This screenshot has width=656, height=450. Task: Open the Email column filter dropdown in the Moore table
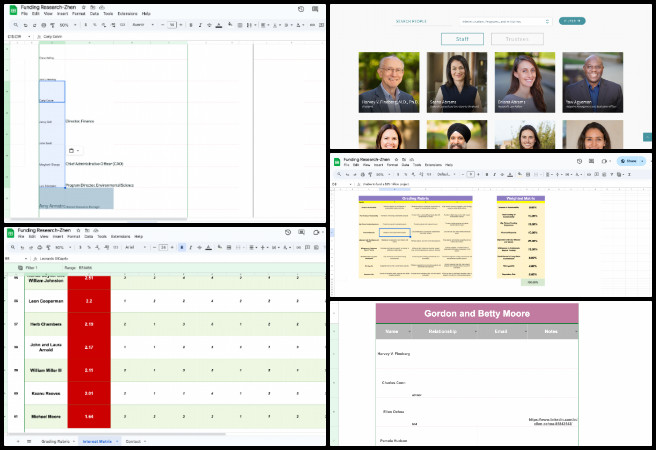525,332
